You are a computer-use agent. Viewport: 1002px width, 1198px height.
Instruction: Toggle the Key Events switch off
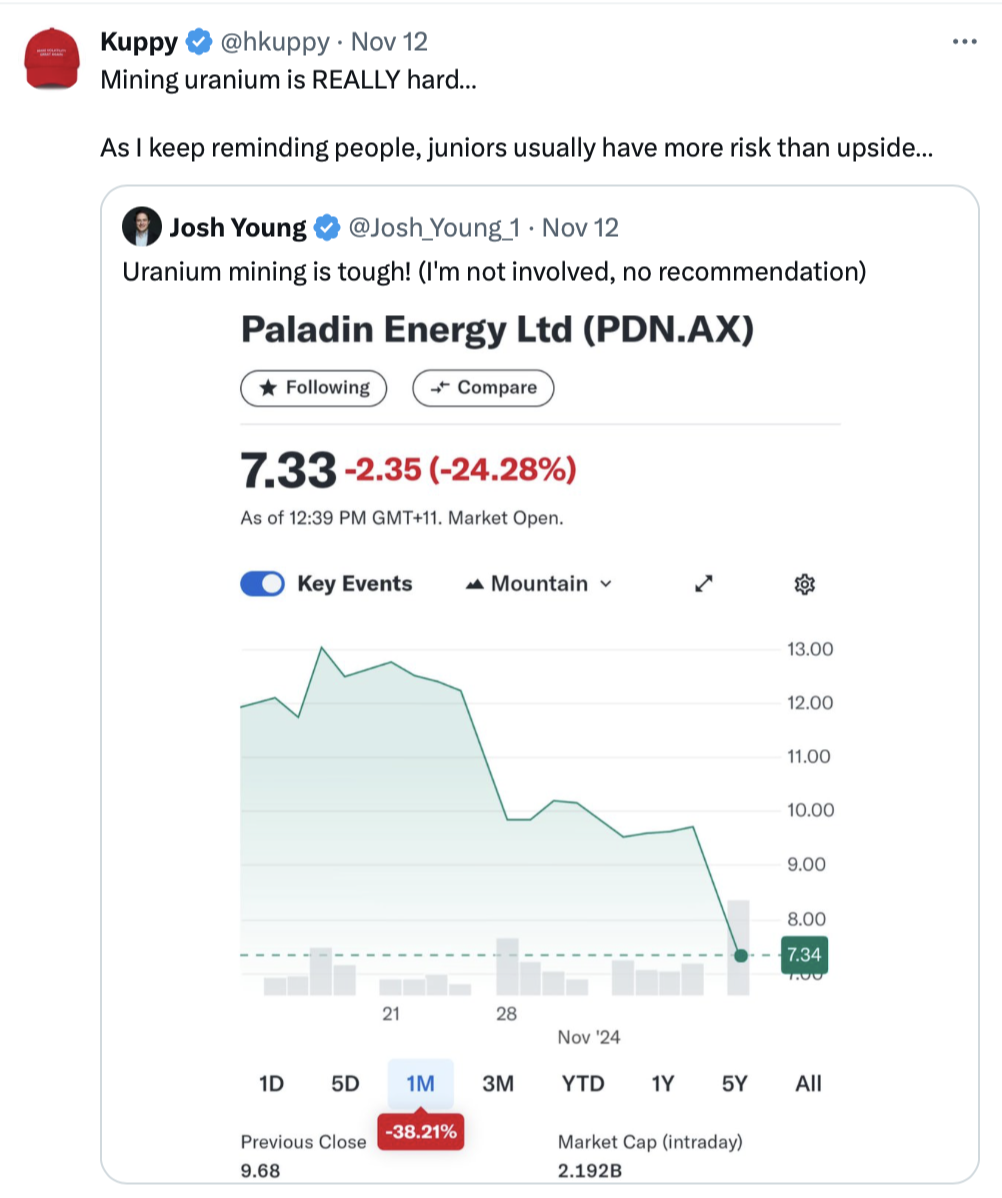pos(262,584)
